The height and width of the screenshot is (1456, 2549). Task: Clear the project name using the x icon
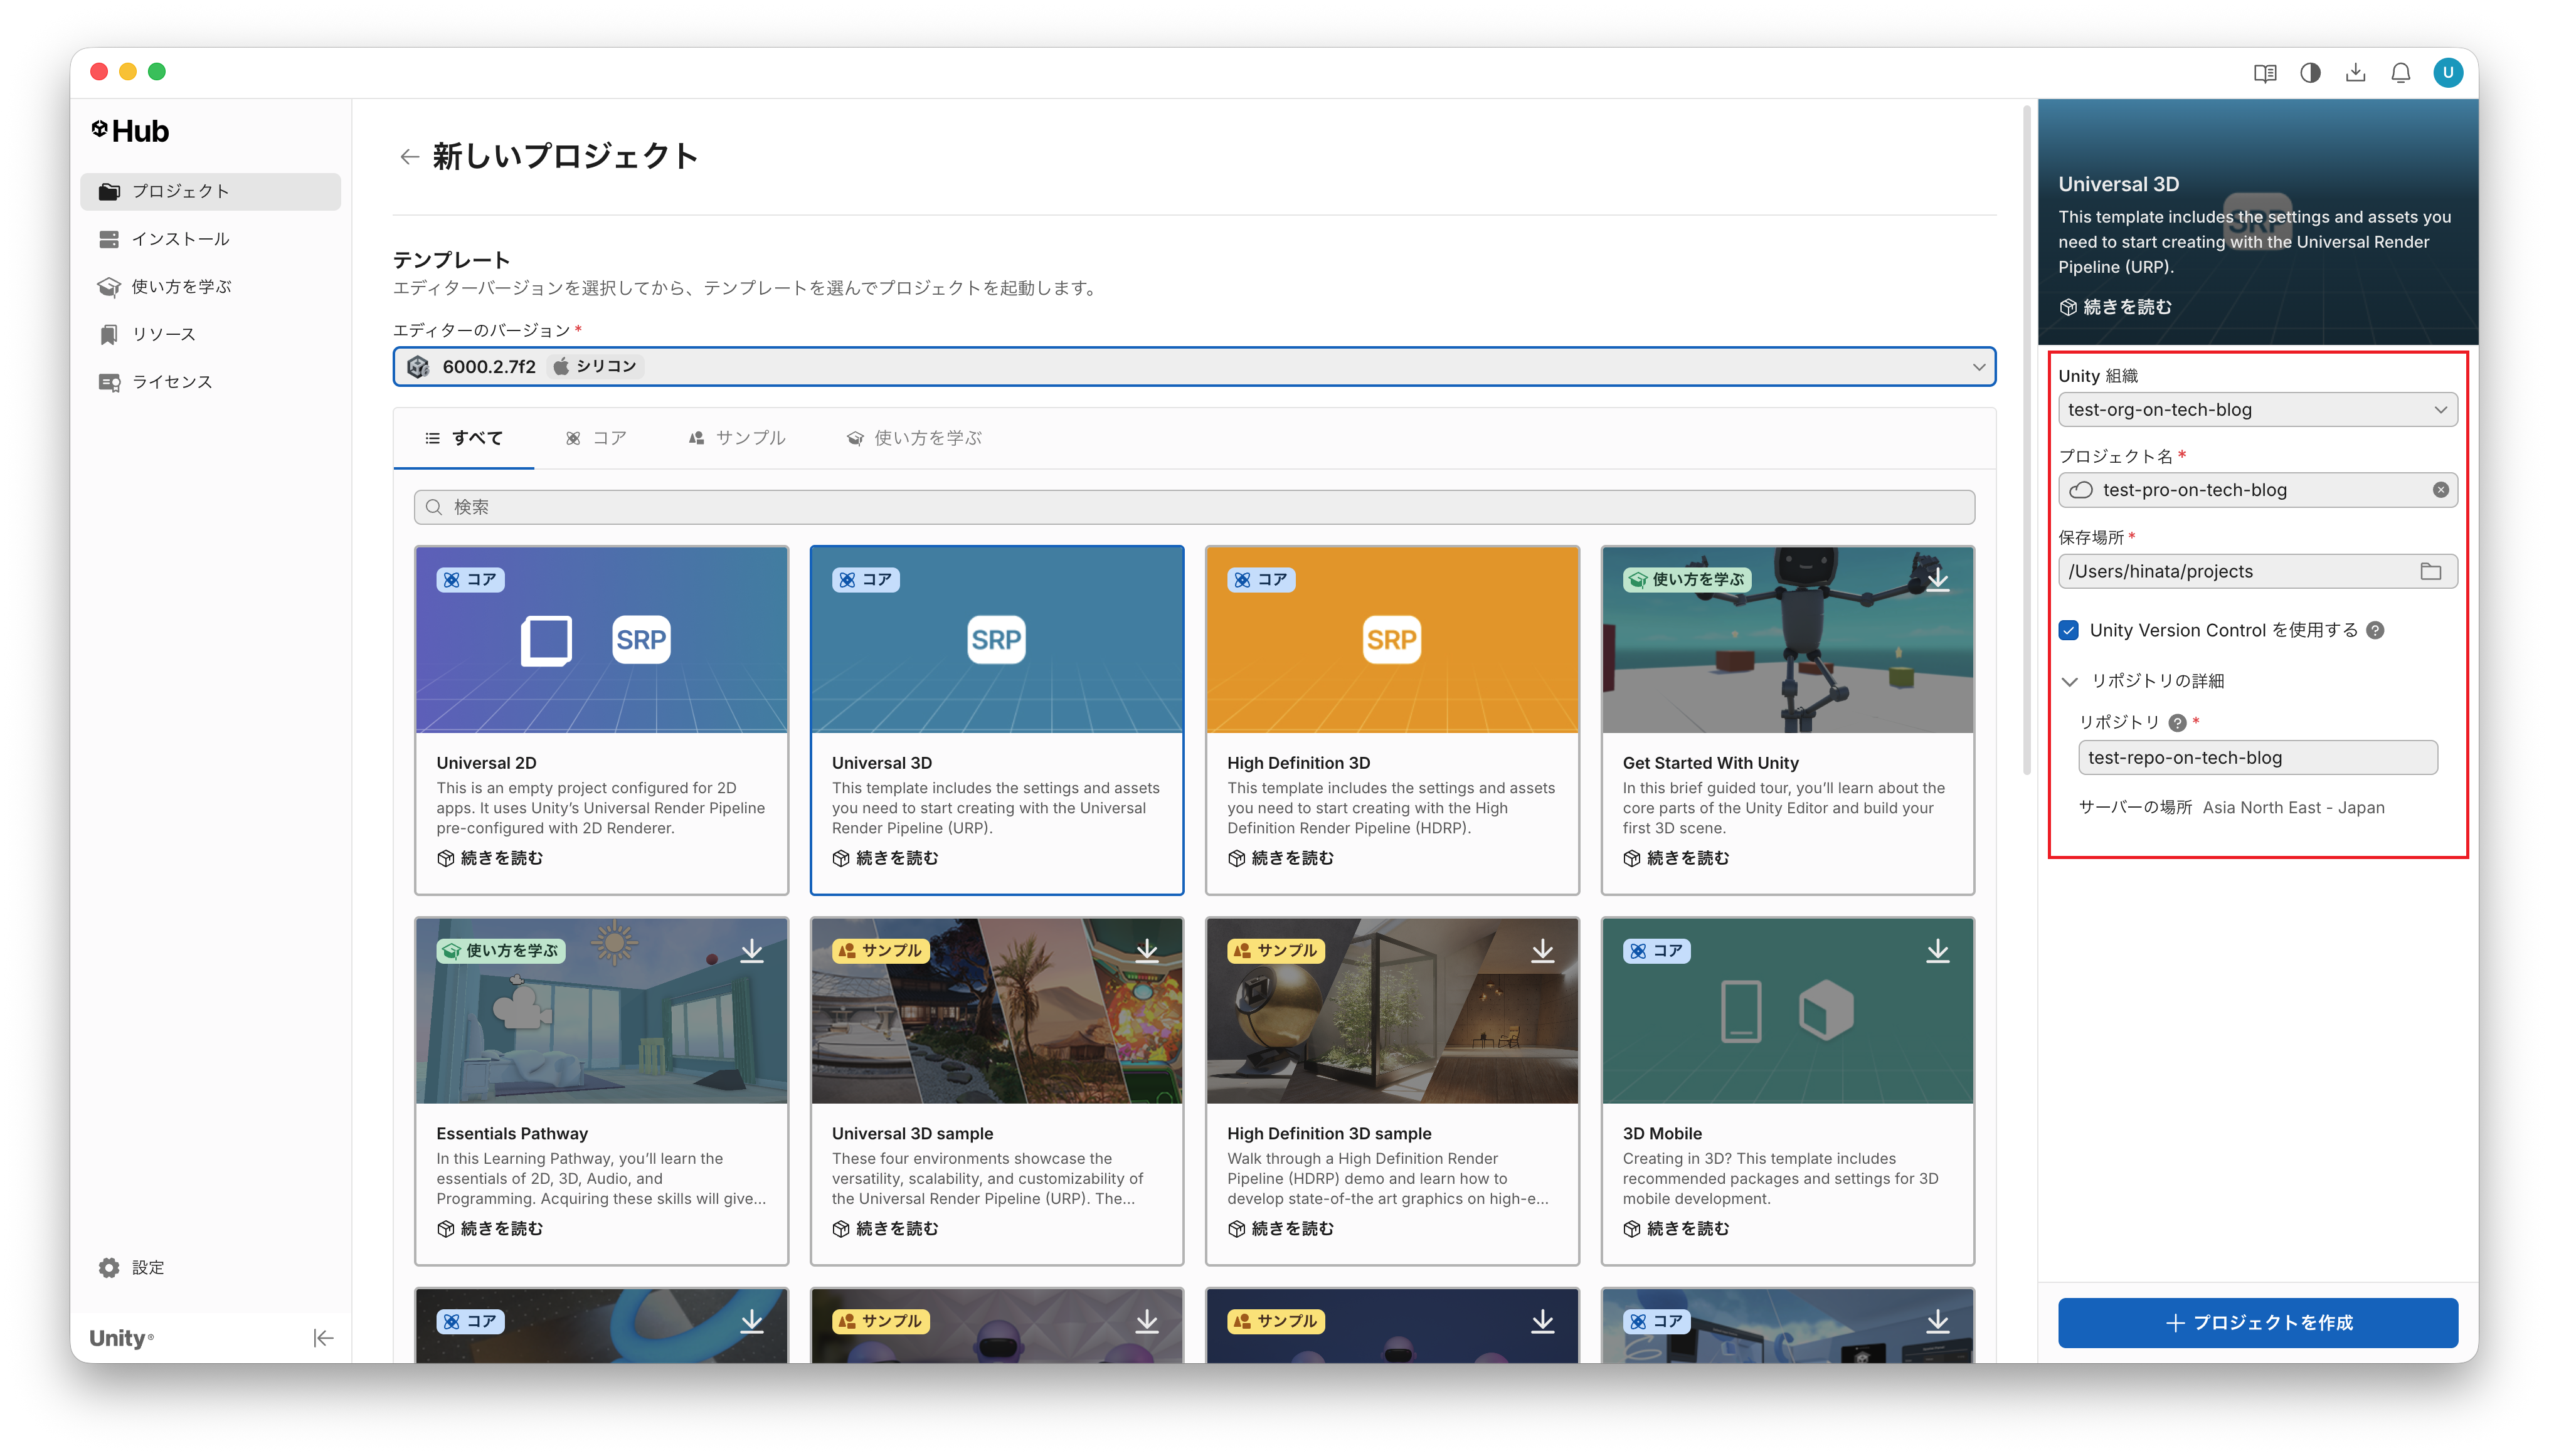click(2440, 489)
